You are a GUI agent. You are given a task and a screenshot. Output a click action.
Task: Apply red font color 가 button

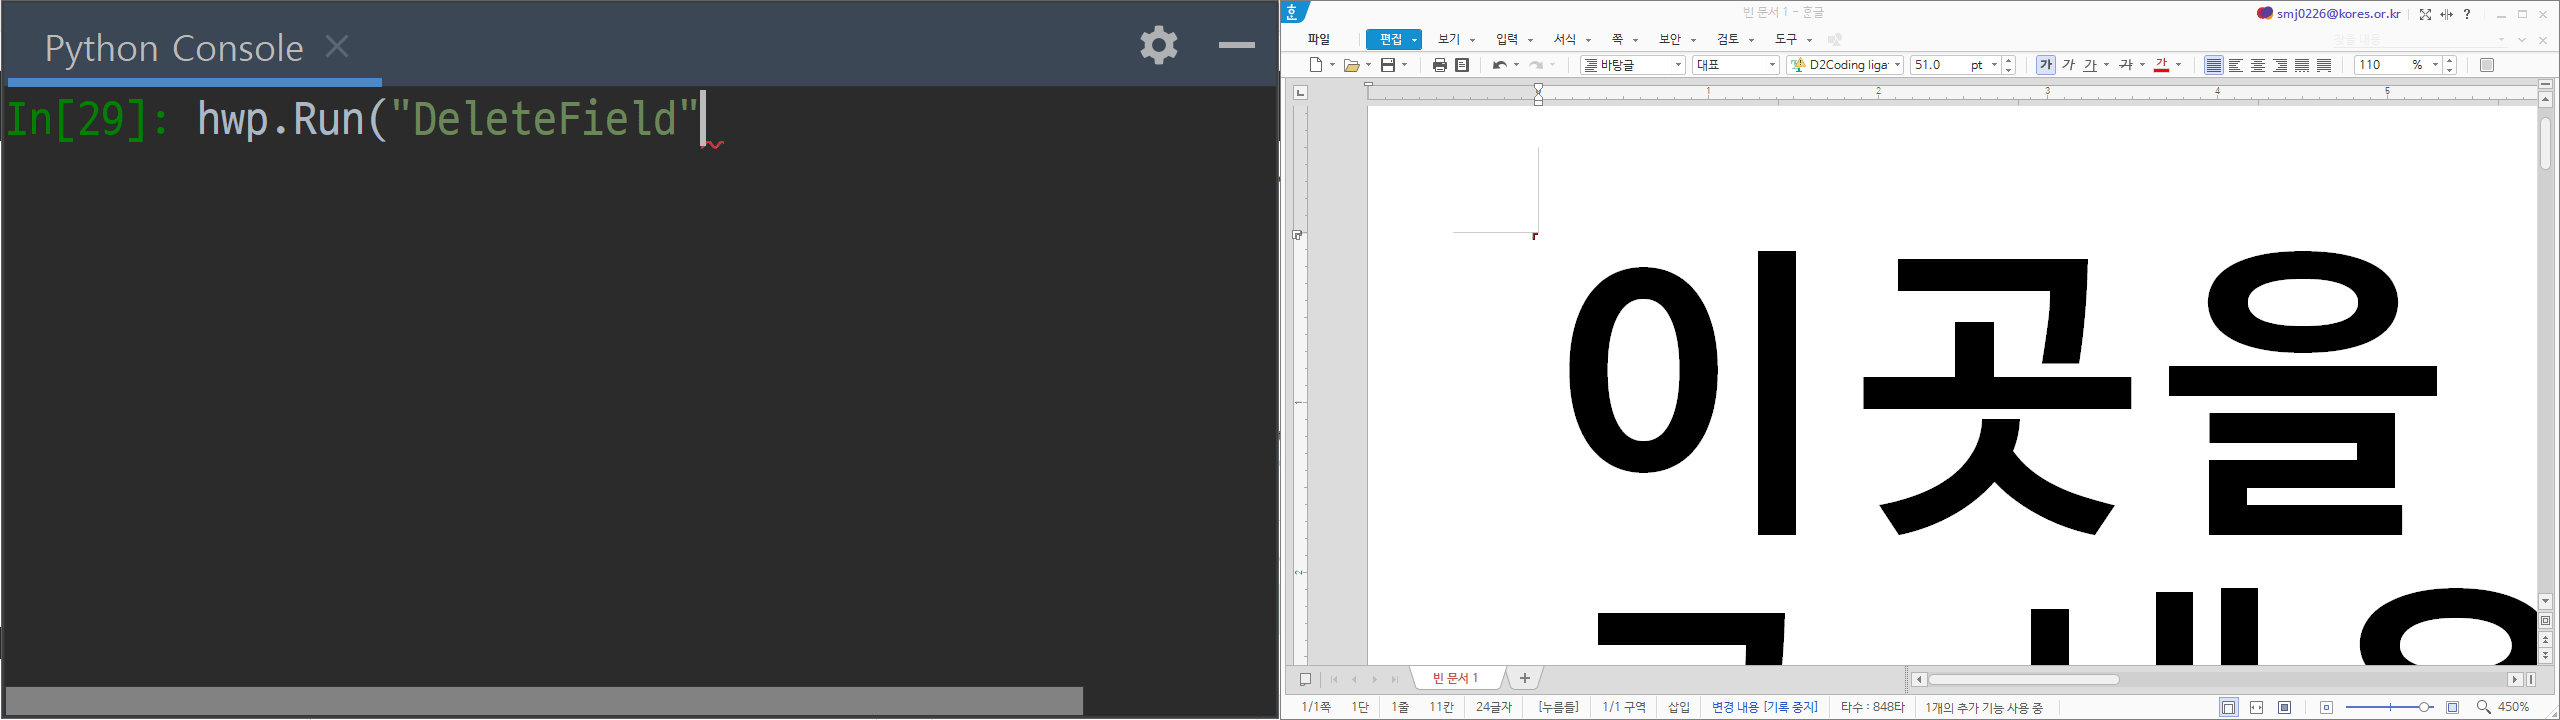[2161, 65]
